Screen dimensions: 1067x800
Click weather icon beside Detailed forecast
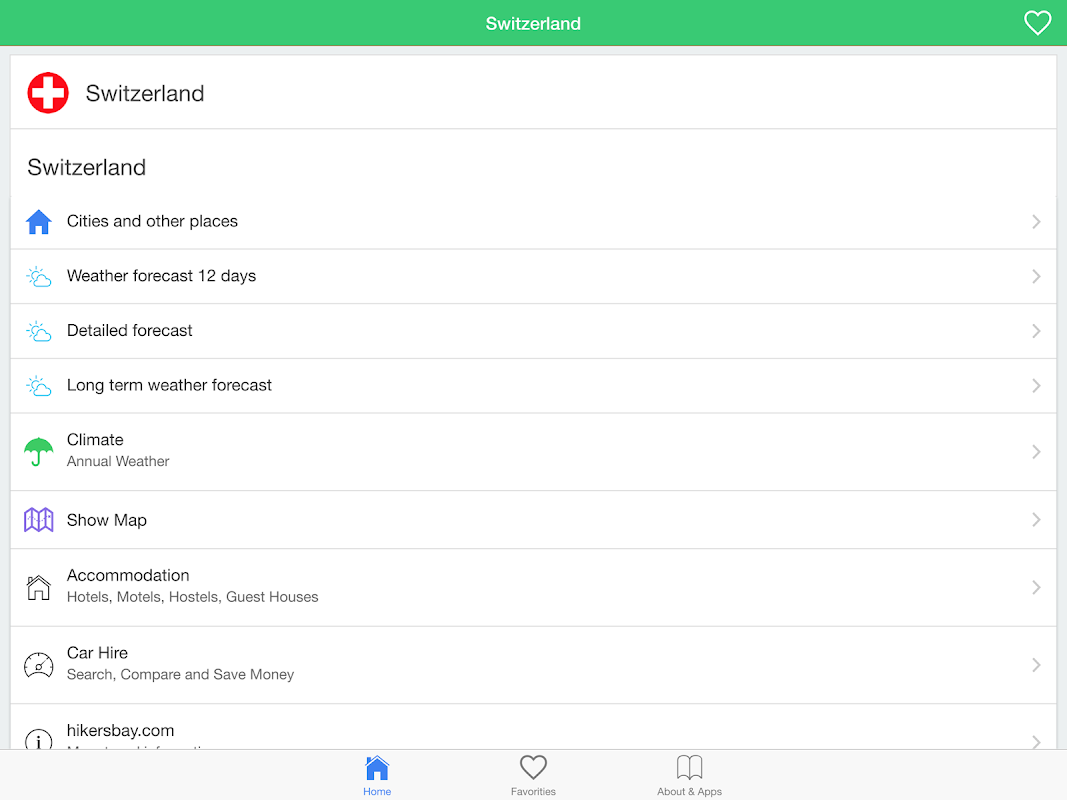tap(39, 331)
